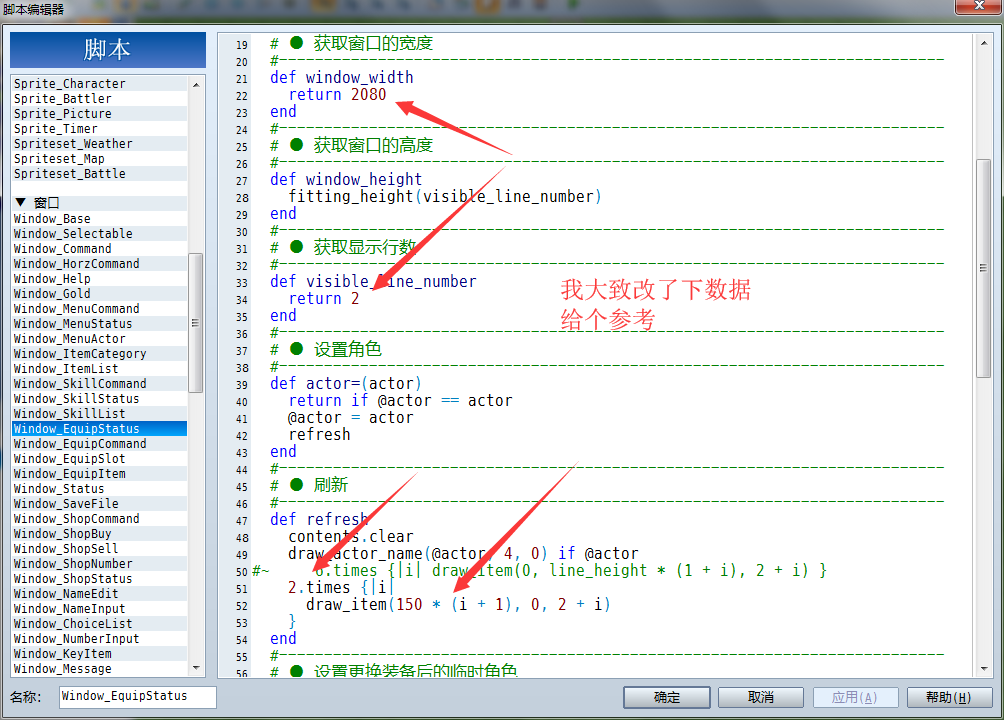Open the Window_EquipItem script
The width and height of the screenshot is (1004, 720).
[x=99, y=474]
